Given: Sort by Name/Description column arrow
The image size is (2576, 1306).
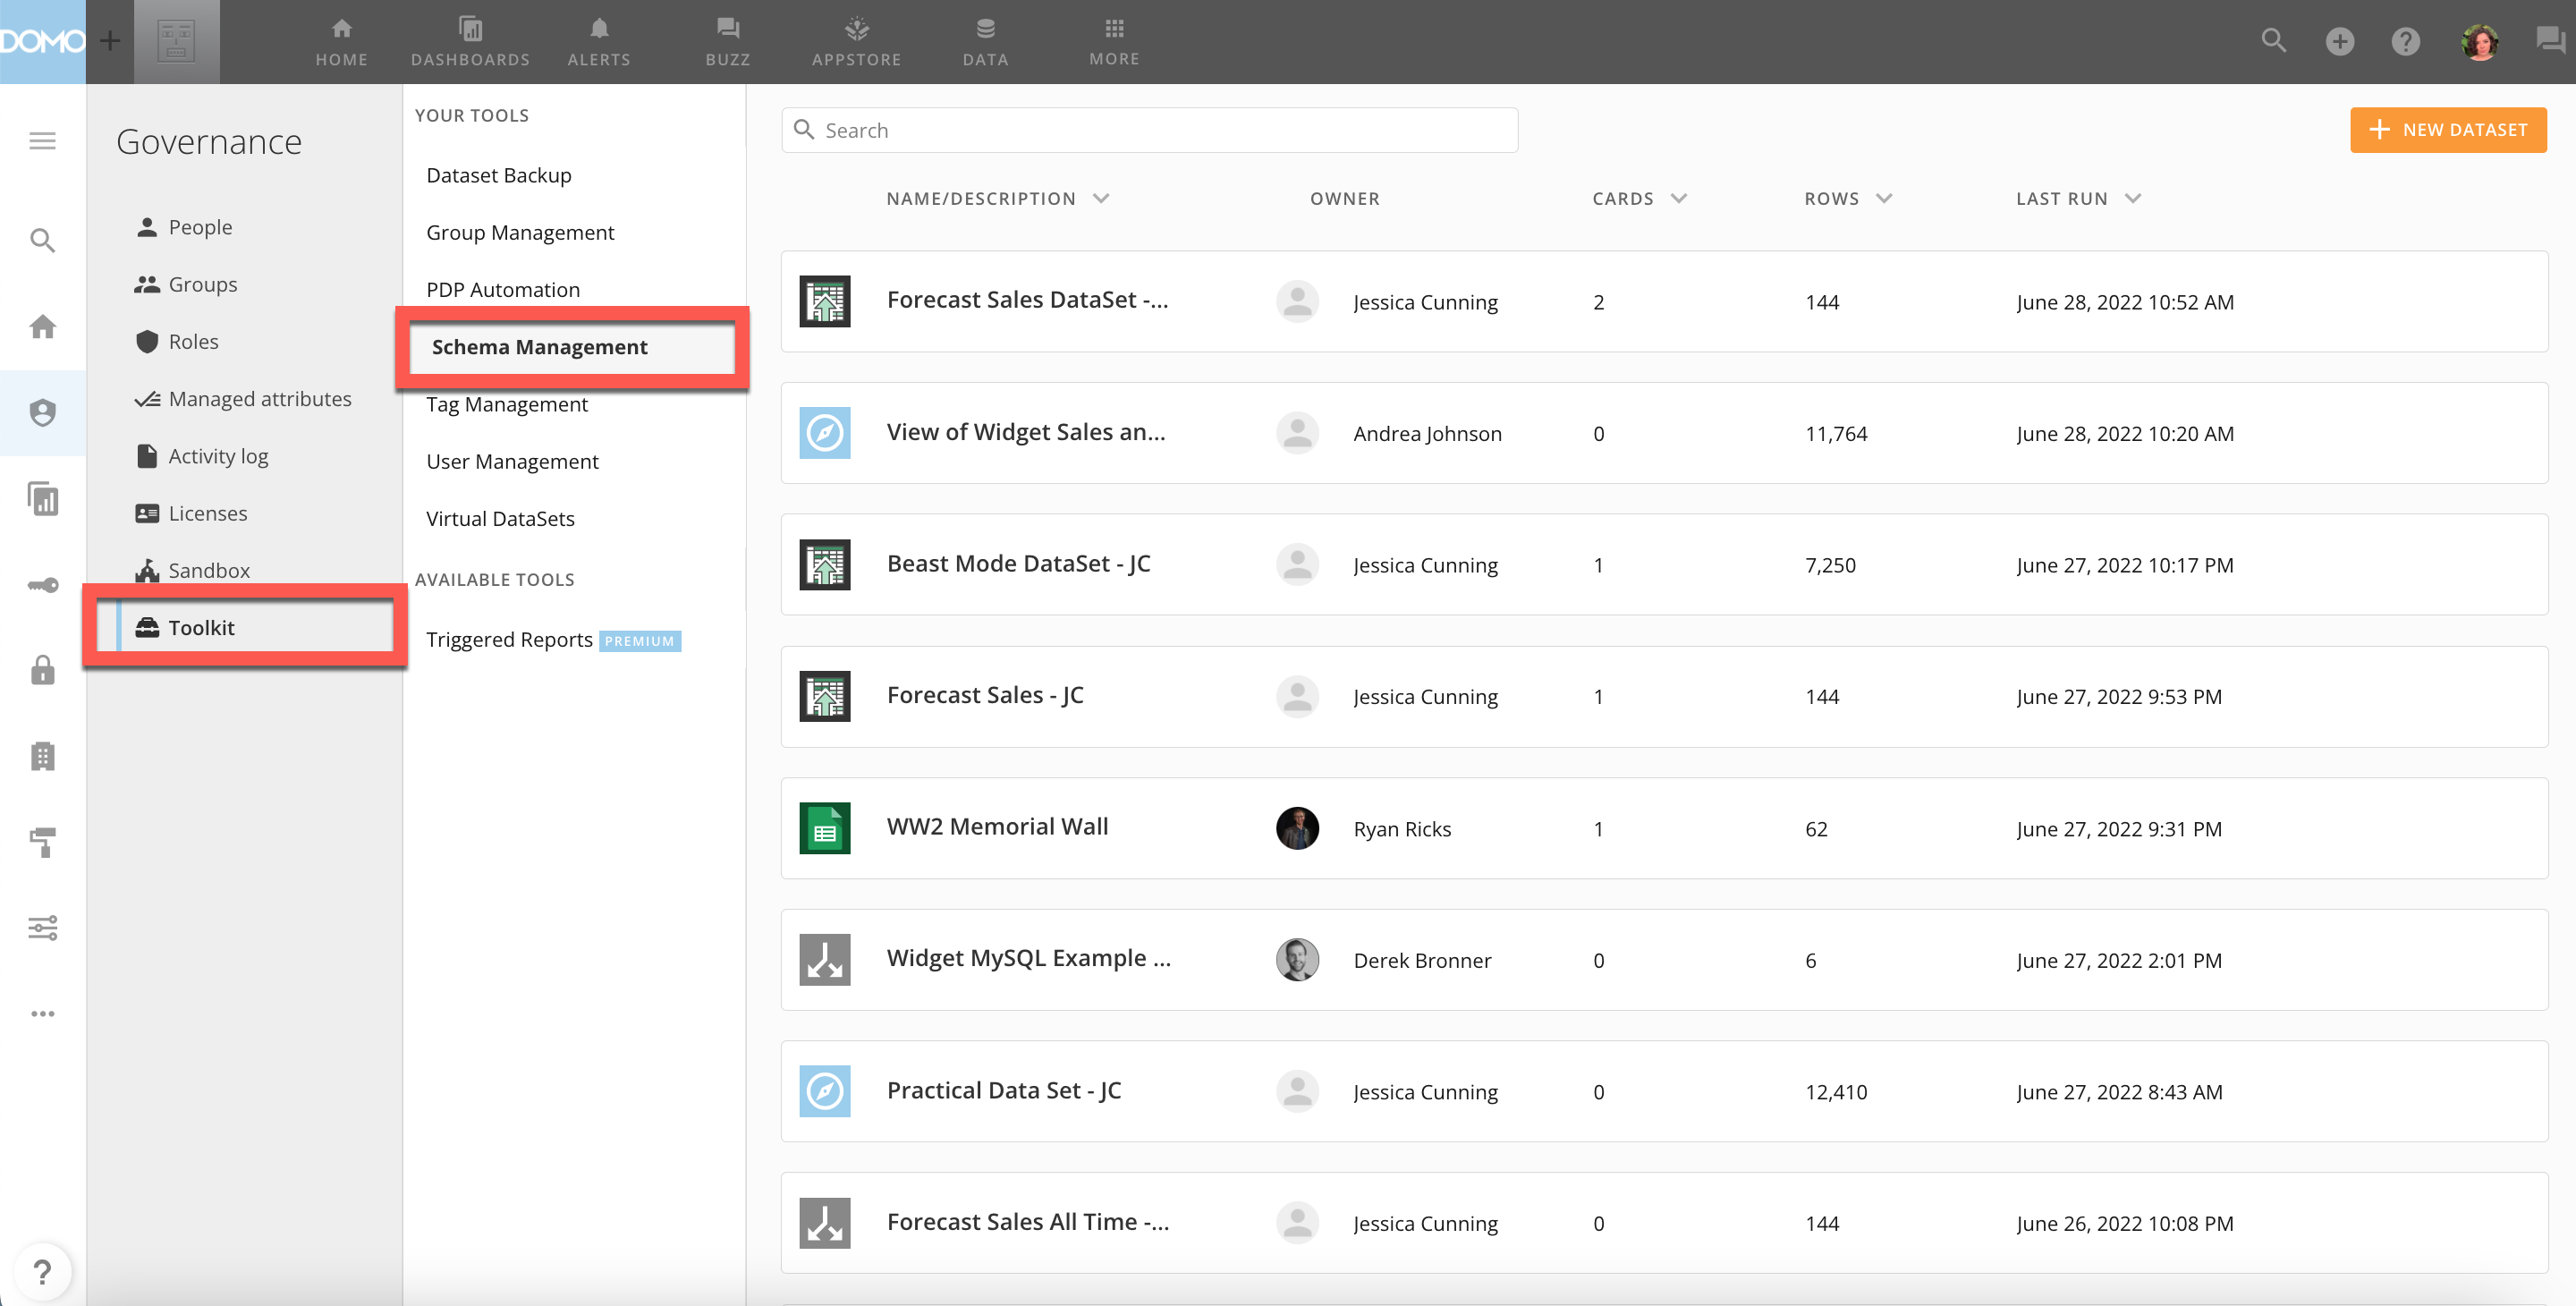Looking at the screenshot, I should [x=1101, y=198].
